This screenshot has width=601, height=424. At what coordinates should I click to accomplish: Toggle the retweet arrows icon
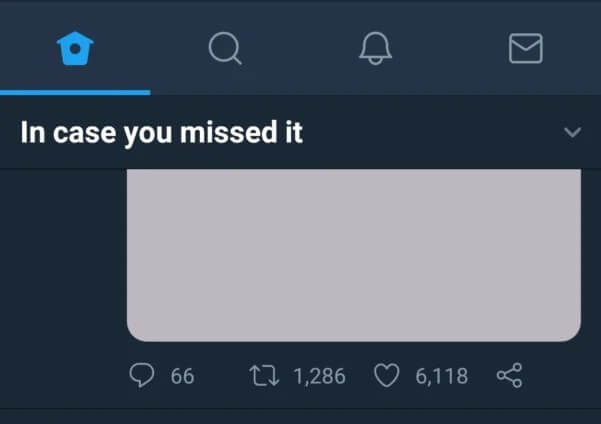pos(264,375)
